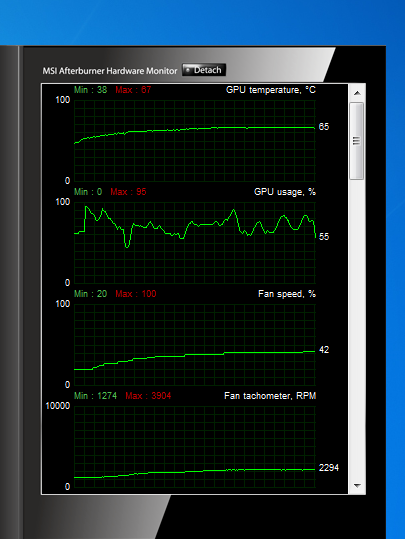Click the vertical scrollbar thumb grip
This screenshot has width=405, height=539.
(x=357, y=141)
